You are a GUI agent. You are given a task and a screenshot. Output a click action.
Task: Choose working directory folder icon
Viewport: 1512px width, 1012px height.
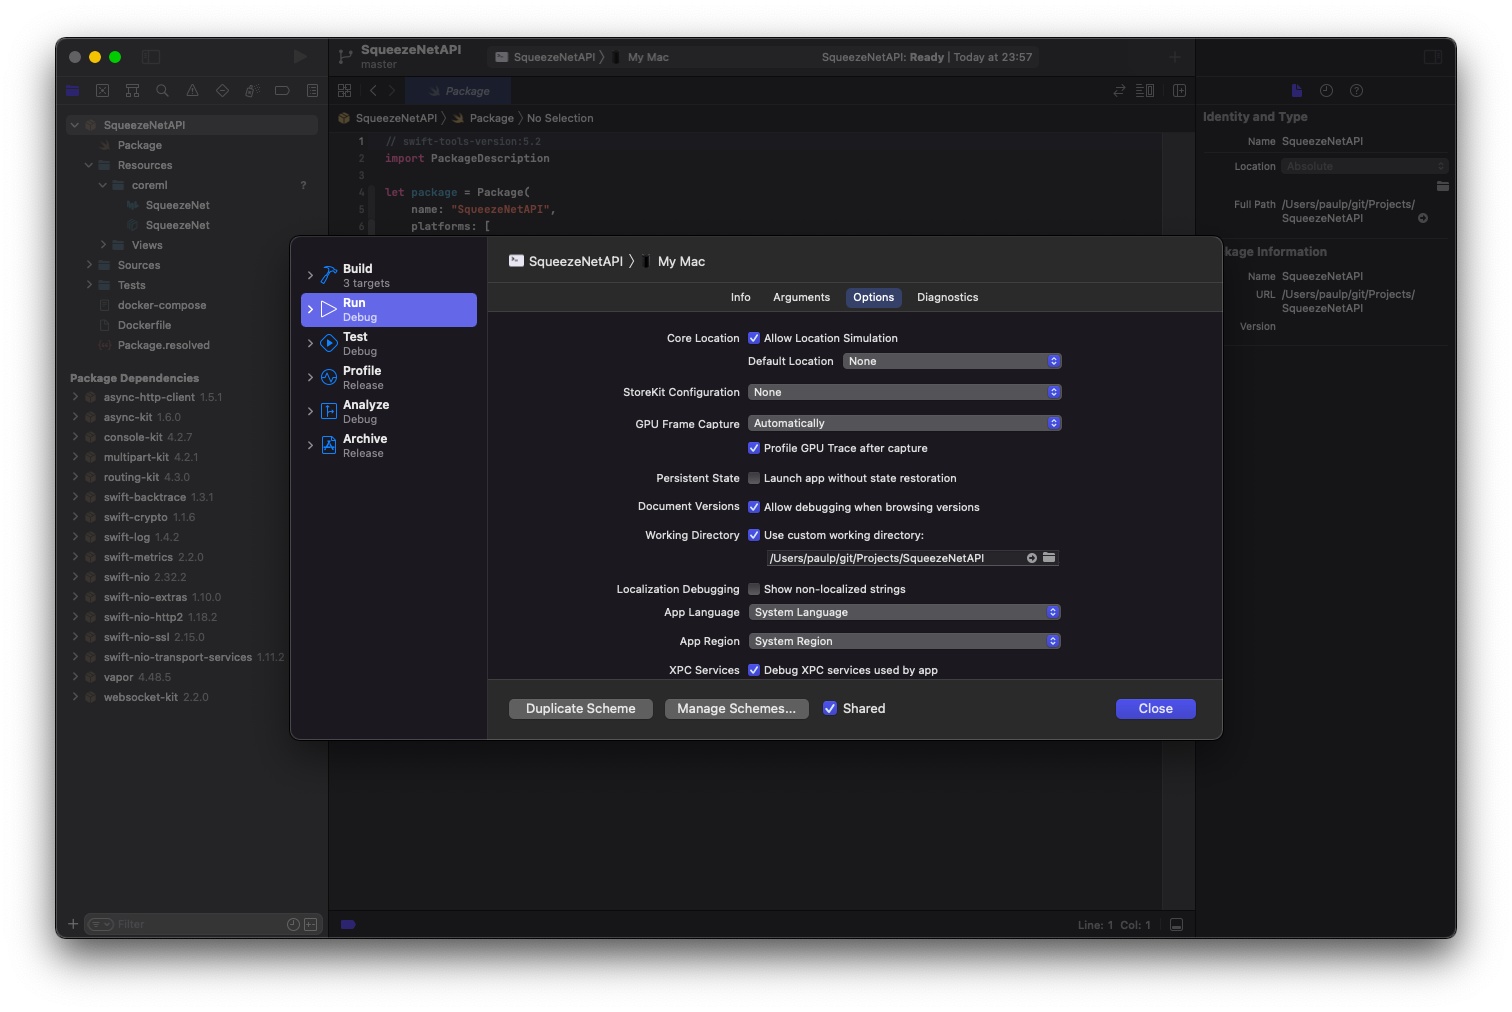1049,558
